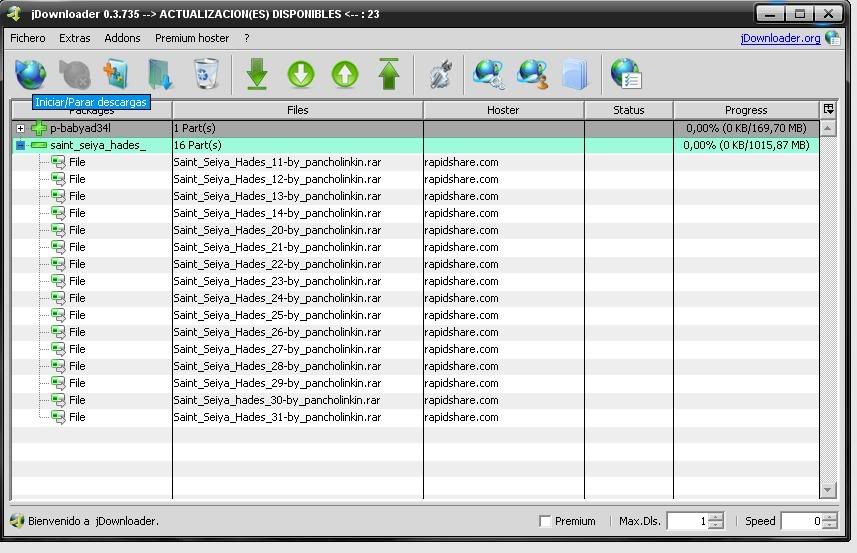The image size is (857, 553).
Task: Click globe icon beside jDownloader.org link
Action: click(833, 38)
